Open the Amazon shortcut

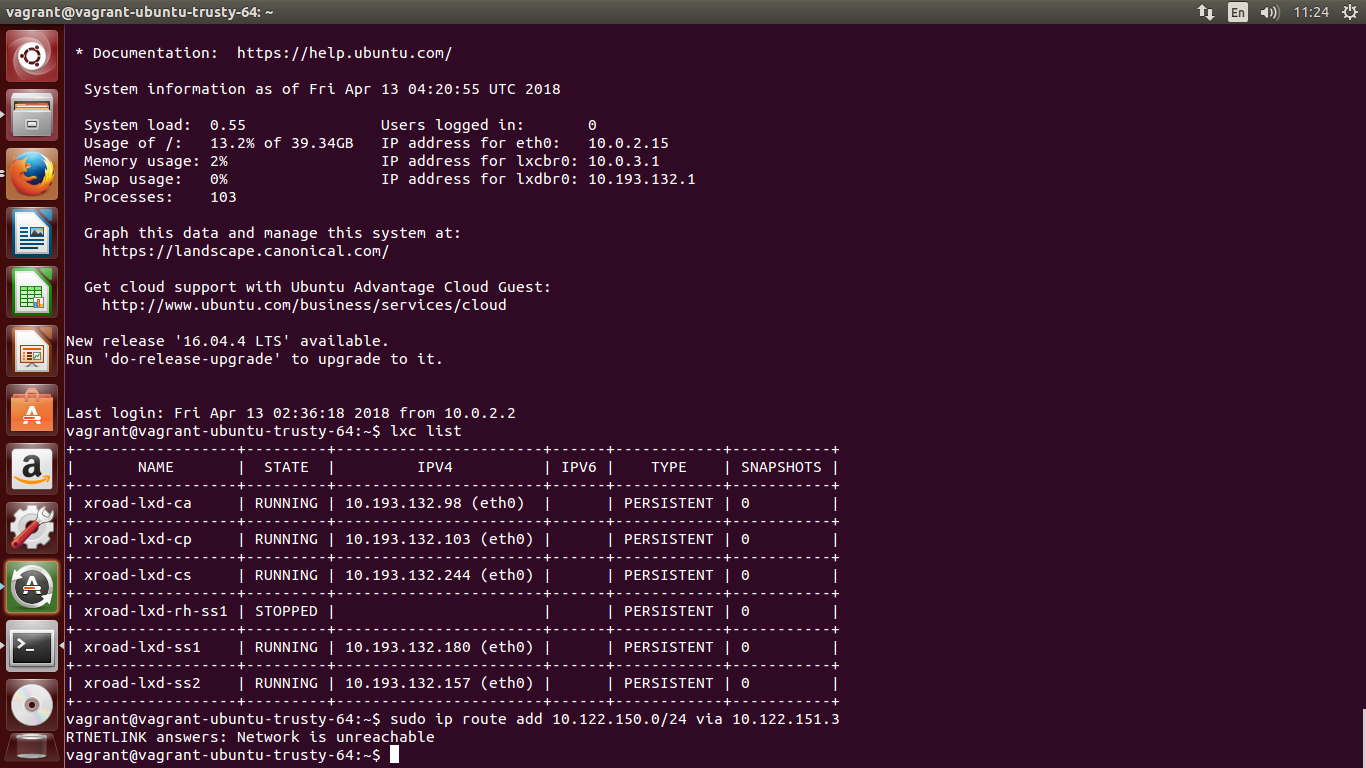[32, 469]
